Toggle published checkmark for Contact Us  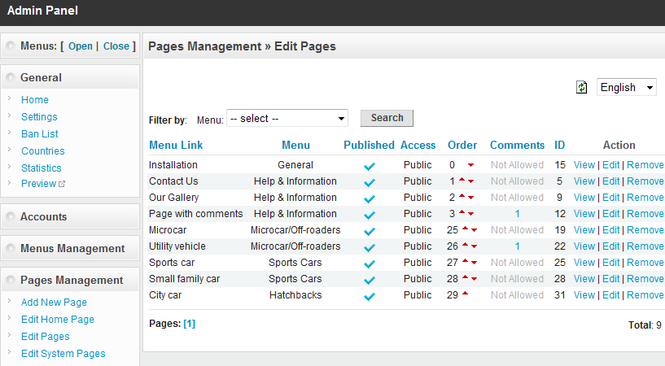point(369,182)
